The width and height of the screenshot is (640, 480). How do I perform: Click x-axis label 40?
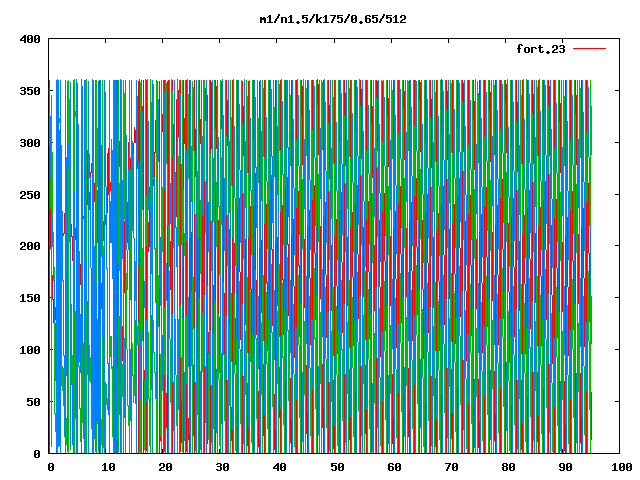[280, 467]
